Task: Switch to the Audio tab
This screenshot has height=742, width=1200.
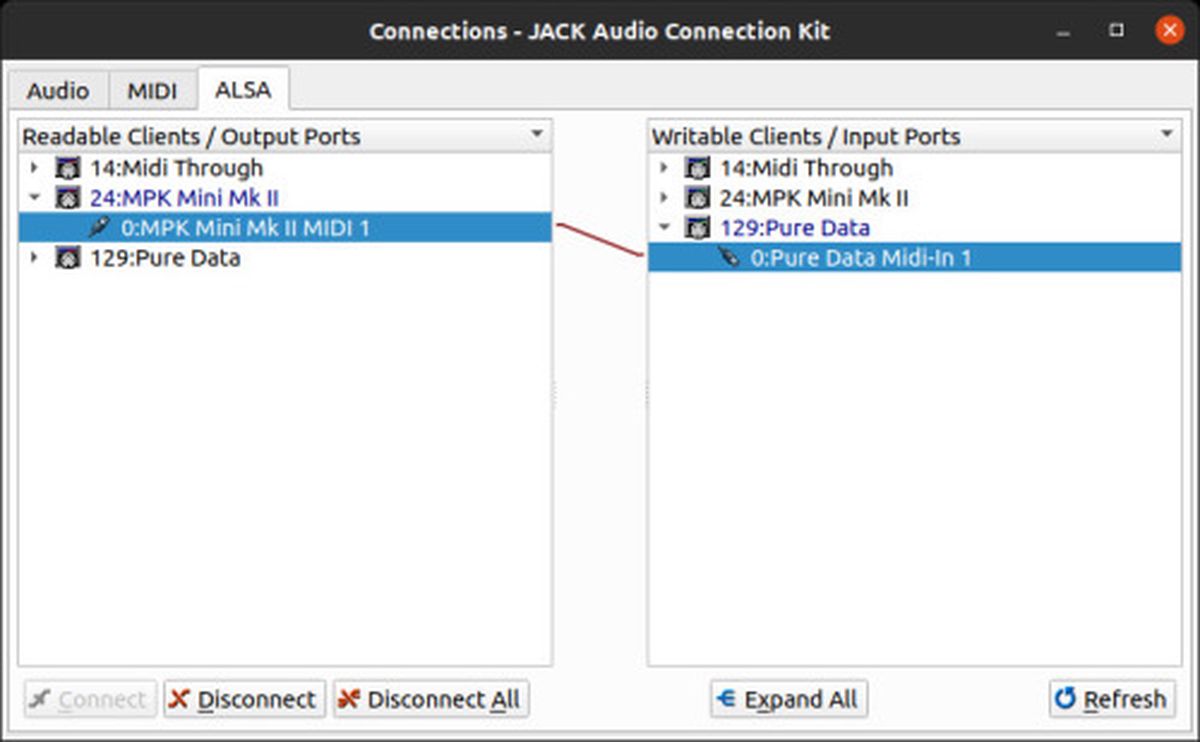Action: point(58,90)
